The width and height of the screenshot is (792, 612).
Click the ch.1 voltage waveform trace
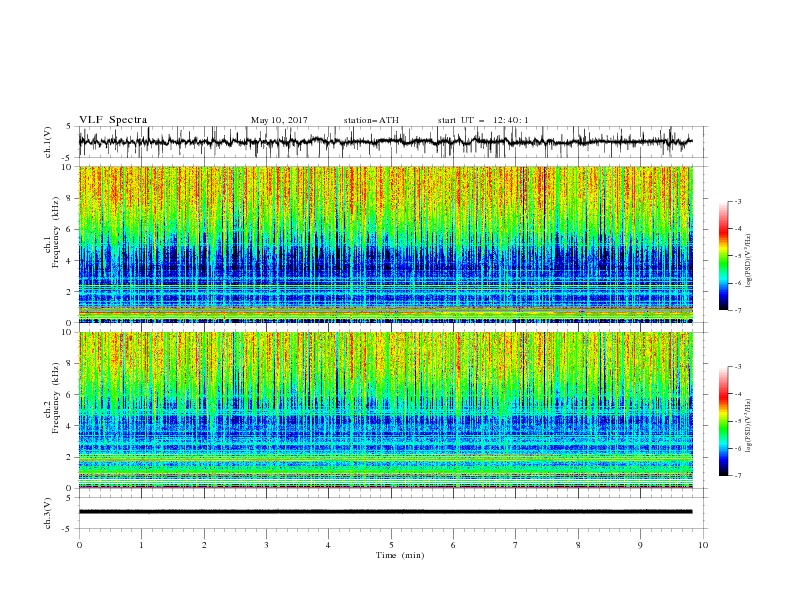385,142
